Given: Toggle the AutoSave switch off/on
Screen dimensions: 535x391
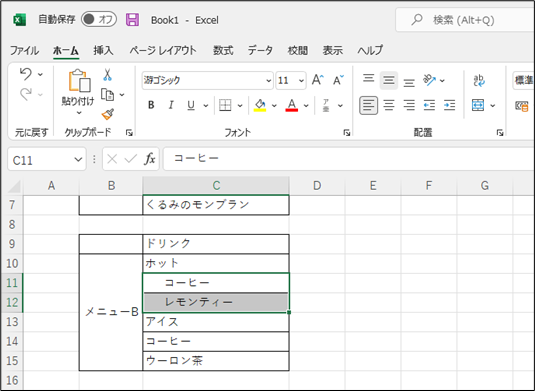Looking at the screenshot, I should point(99,19).
